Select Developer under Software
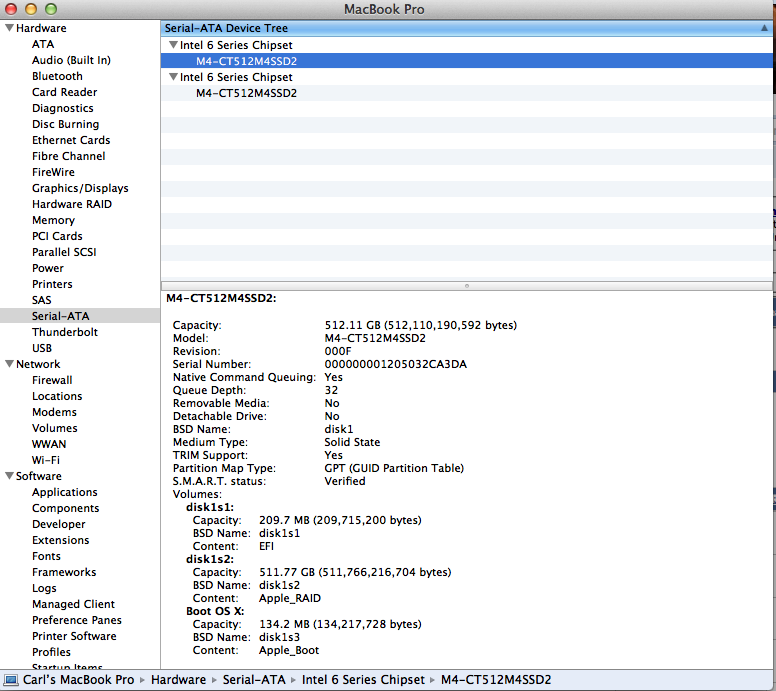This screenshot has height=691, width=776. click(x=58, y=524)
